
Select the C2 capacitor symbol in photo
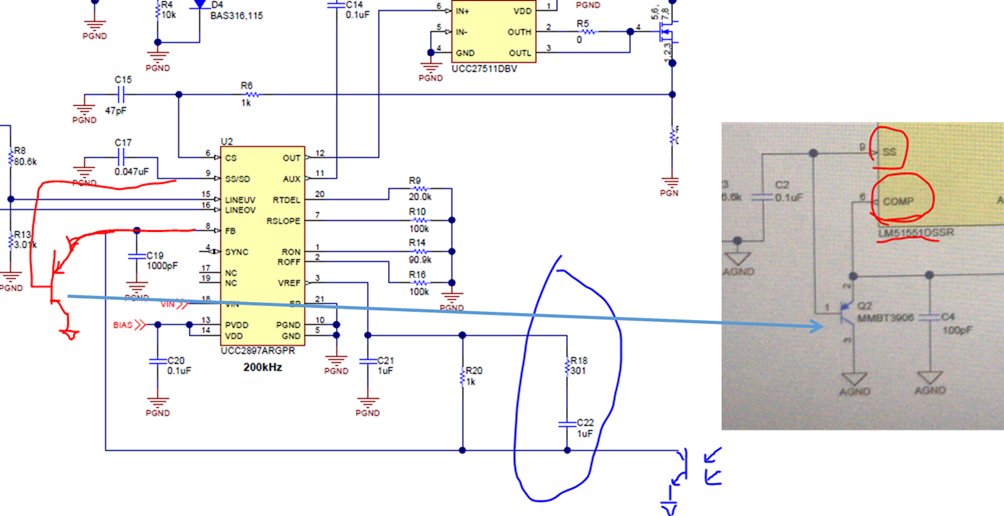click(762, 197)
